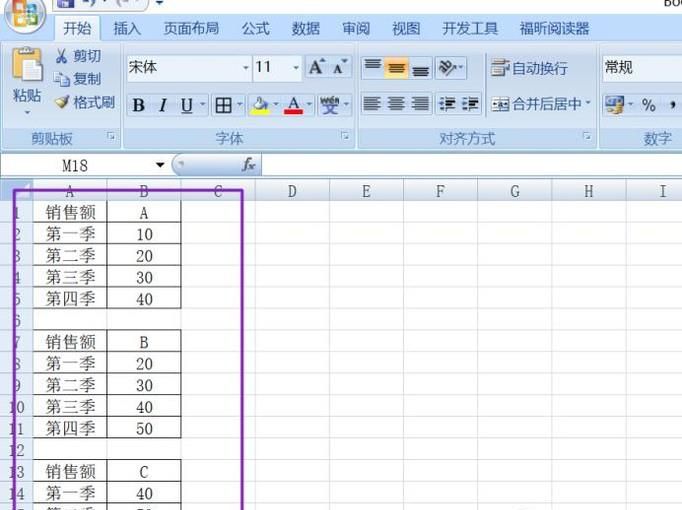Open the phonetic guide wén icon
The image size is (682, 510).
[330, 105]
